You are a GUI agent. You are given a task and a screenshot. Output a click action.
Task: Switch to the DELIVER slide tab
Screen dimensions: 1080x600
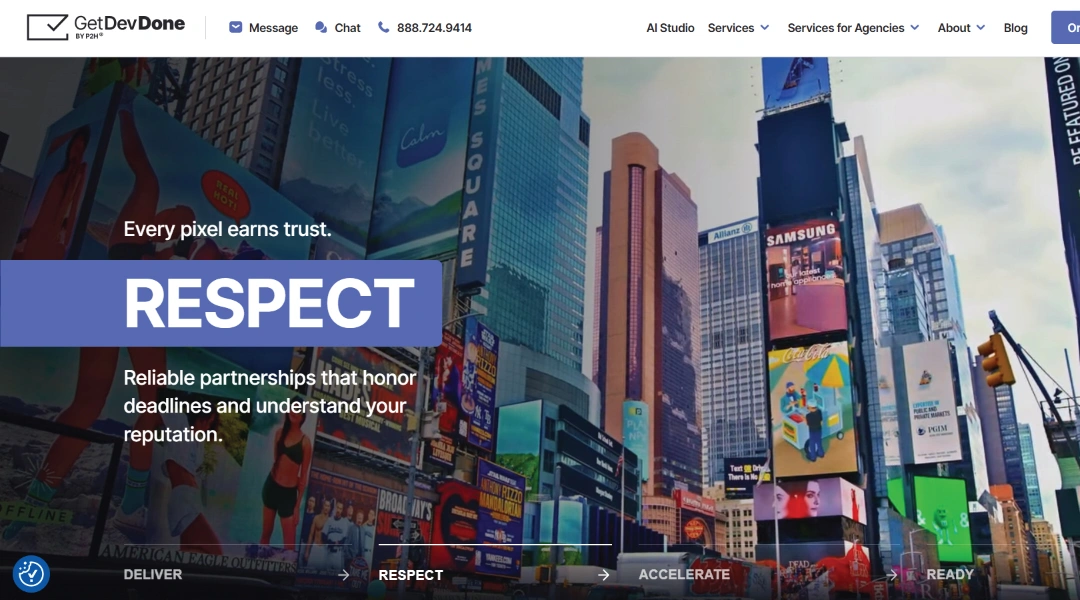(x=153, y=575)
